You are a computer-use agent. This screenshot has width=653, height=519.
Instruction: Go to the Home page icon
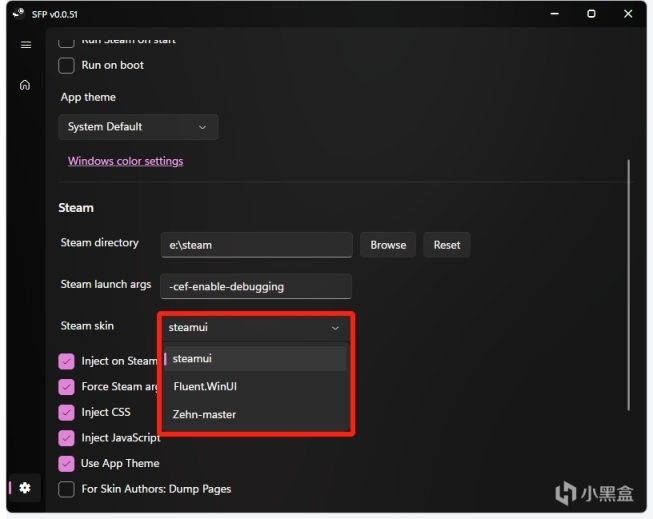(25, 85)
